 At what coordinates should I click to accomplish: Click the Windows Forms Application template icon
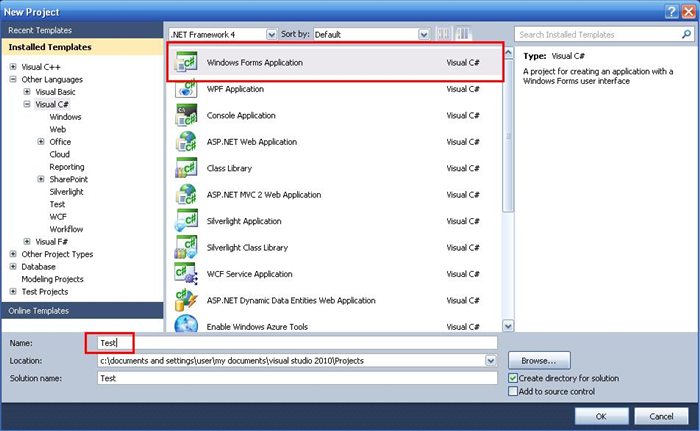[186, 62]
